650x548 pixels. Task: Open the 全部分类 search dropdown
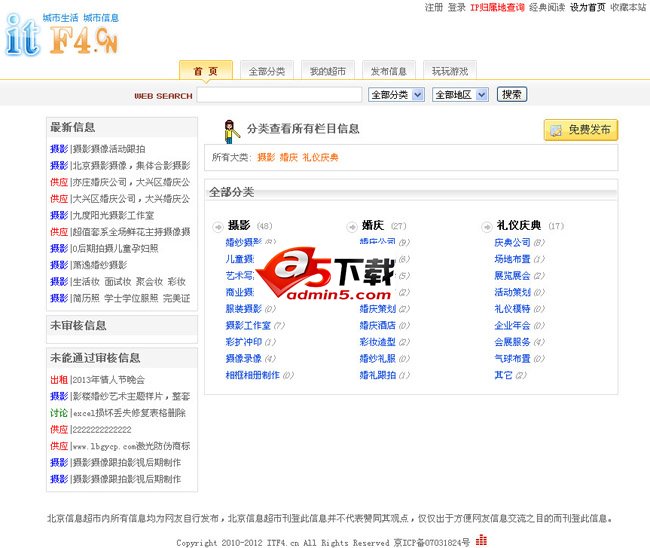pos(396,95)
